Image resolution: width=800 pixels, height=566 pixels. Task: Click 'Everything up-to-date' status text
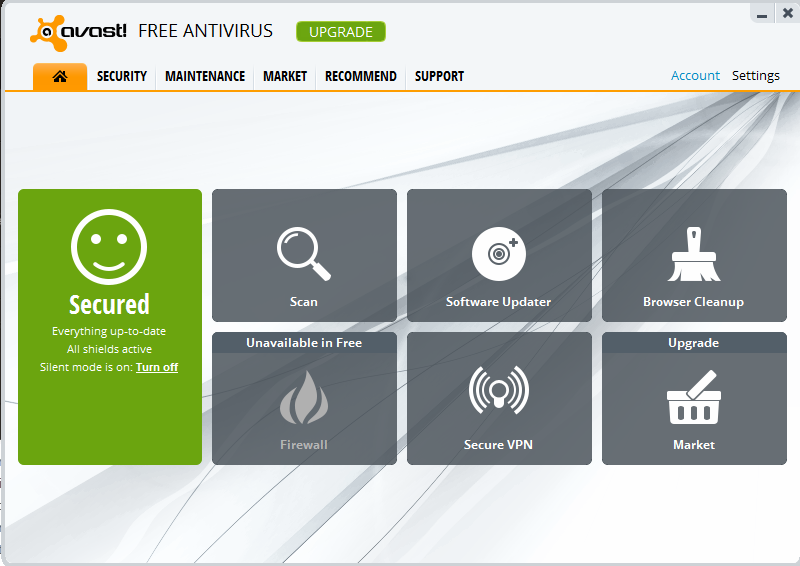[x=109, y=331]
